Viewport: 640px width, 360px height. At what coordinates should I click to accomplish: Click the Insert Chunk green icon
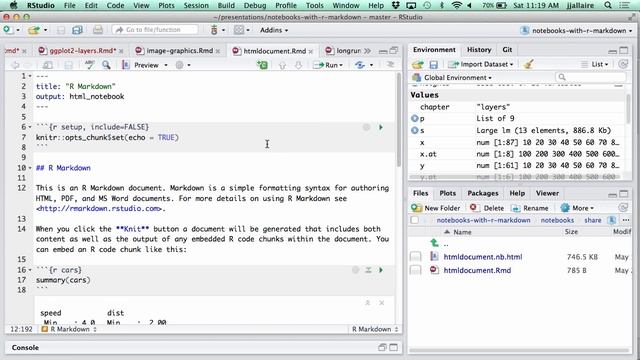point(262,65)
